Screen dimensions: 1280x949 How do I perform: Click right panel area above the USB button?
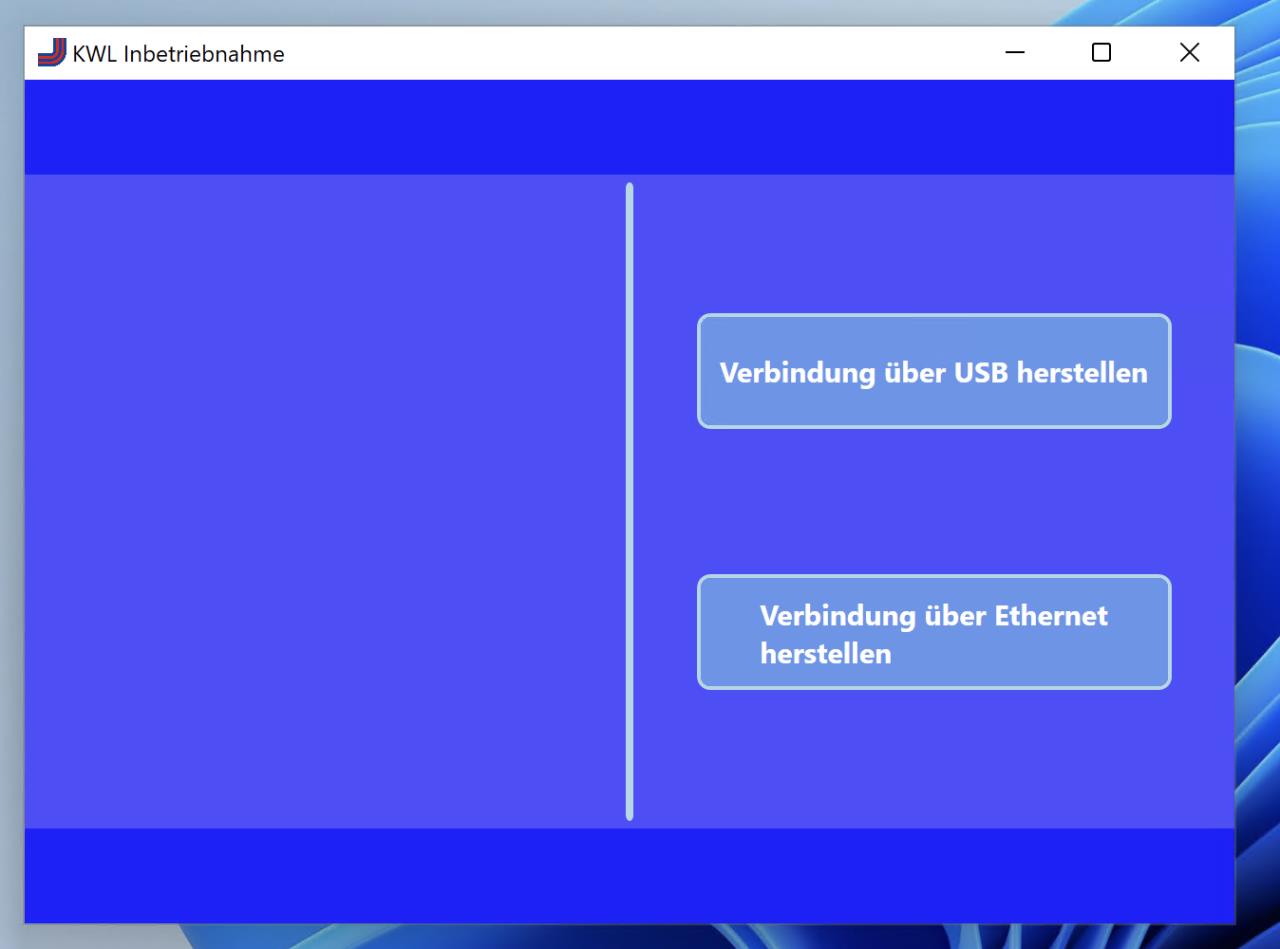(x=933, y=245)
